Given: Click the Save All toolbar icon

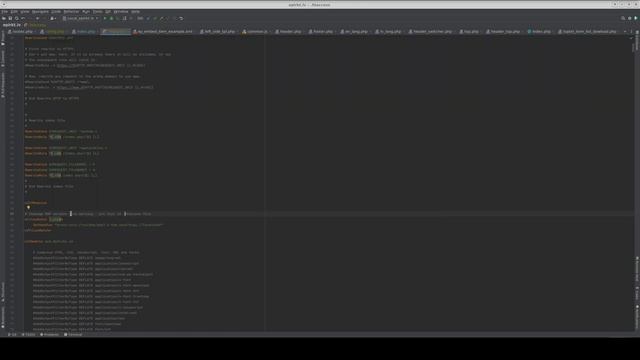Looking at the screenshot, I should tap(10, 18).
